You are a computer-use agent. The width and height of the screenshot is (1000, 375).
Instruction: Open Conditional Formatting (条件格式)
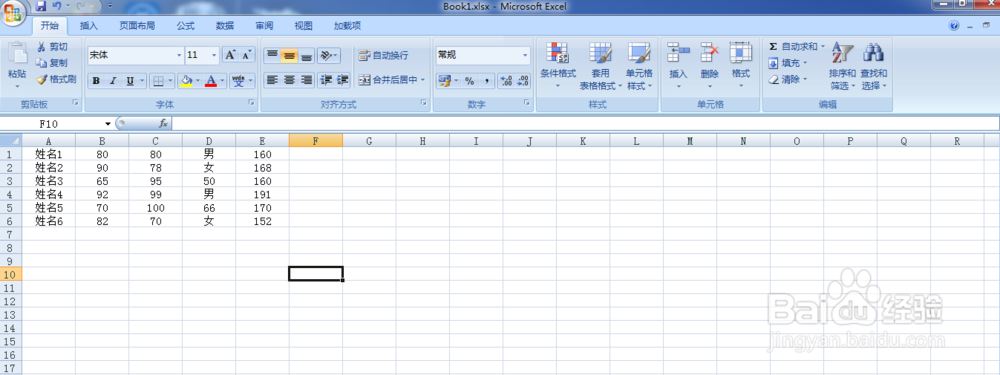[x=558, y=66]
